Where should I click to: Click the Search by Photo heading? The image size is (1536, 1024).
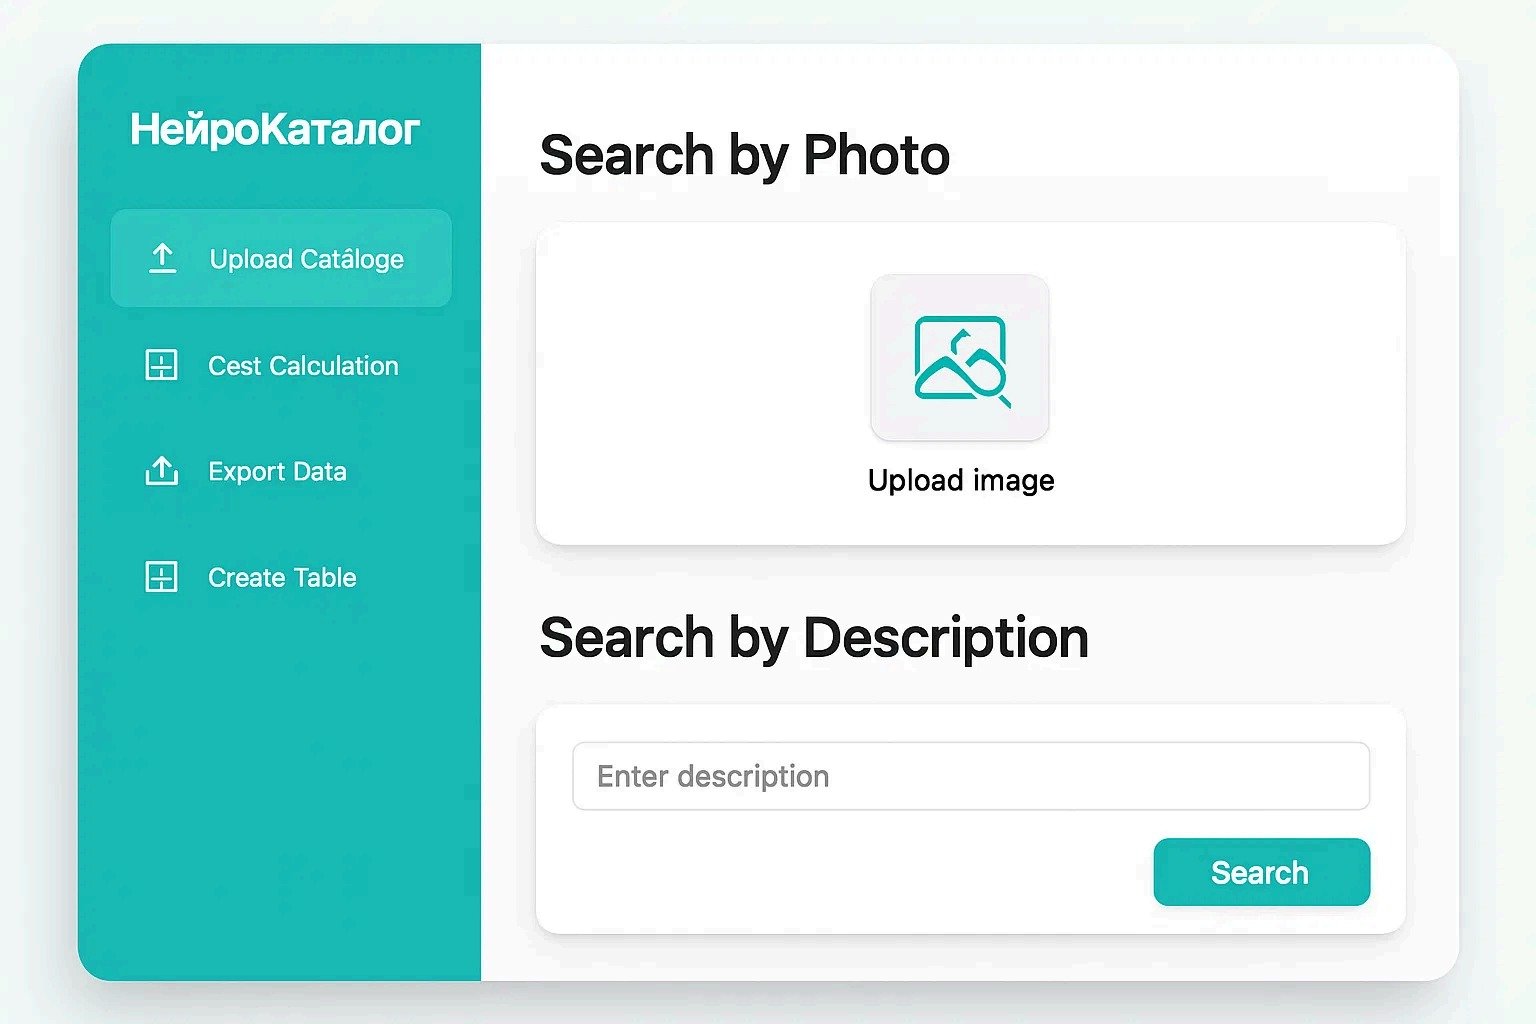coord(745,156)
